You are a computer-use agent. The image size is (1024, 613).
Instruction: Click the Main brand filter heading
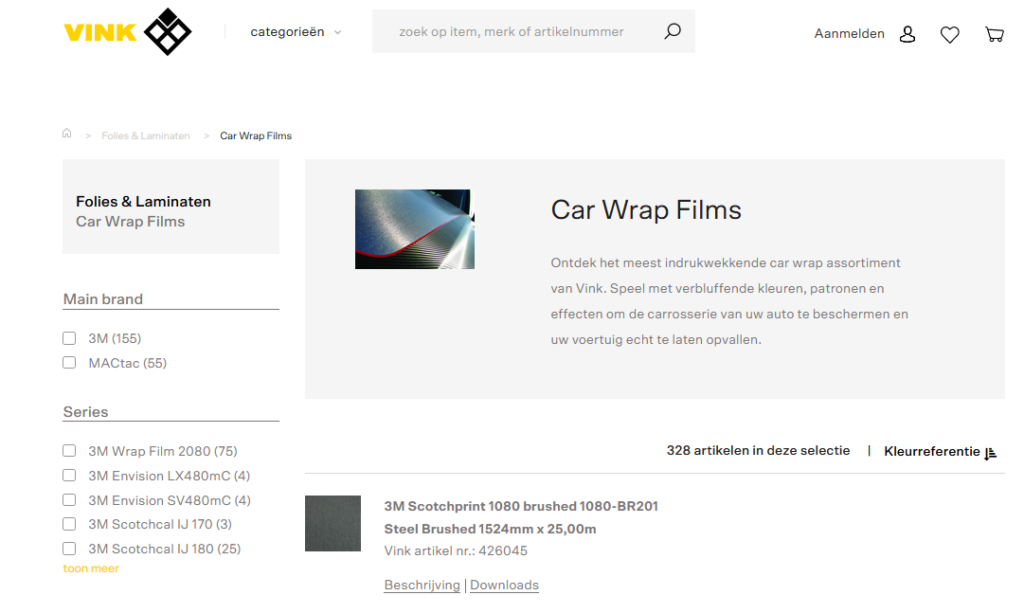(x=103, y=299)
